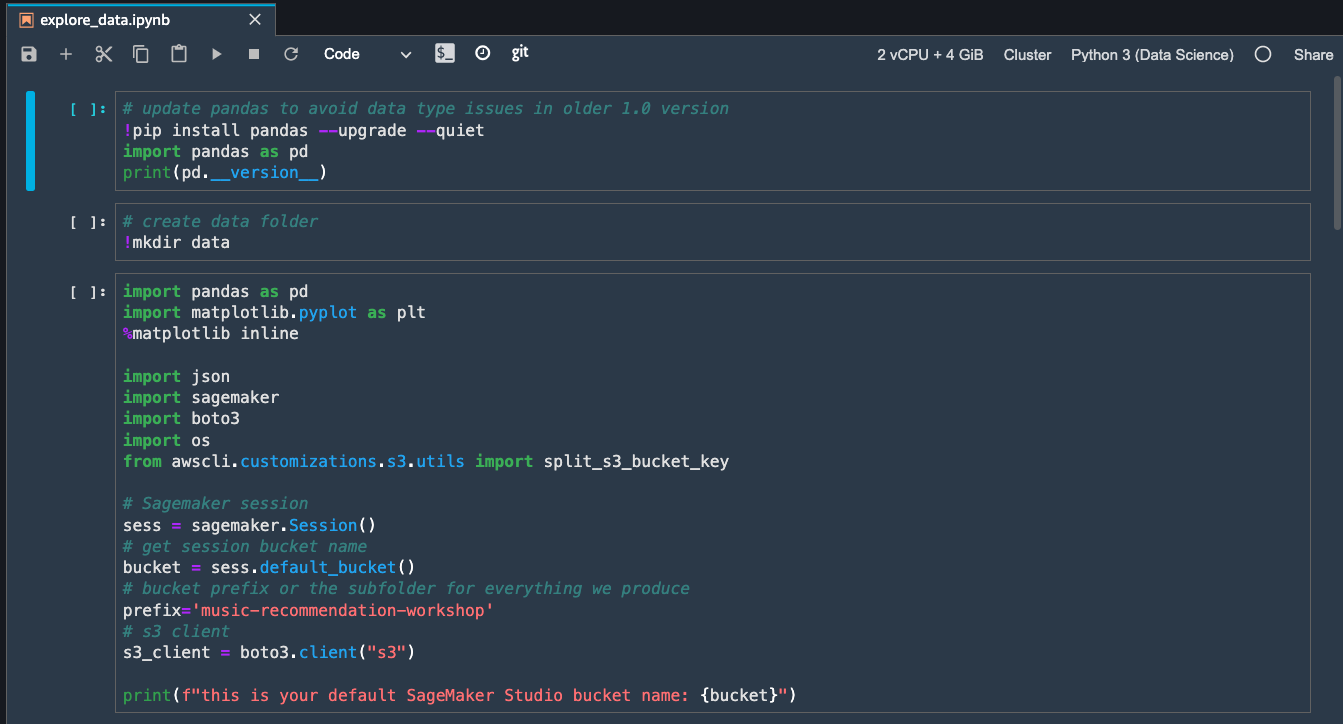Click the prompt of the mkdir data cell

88,222
